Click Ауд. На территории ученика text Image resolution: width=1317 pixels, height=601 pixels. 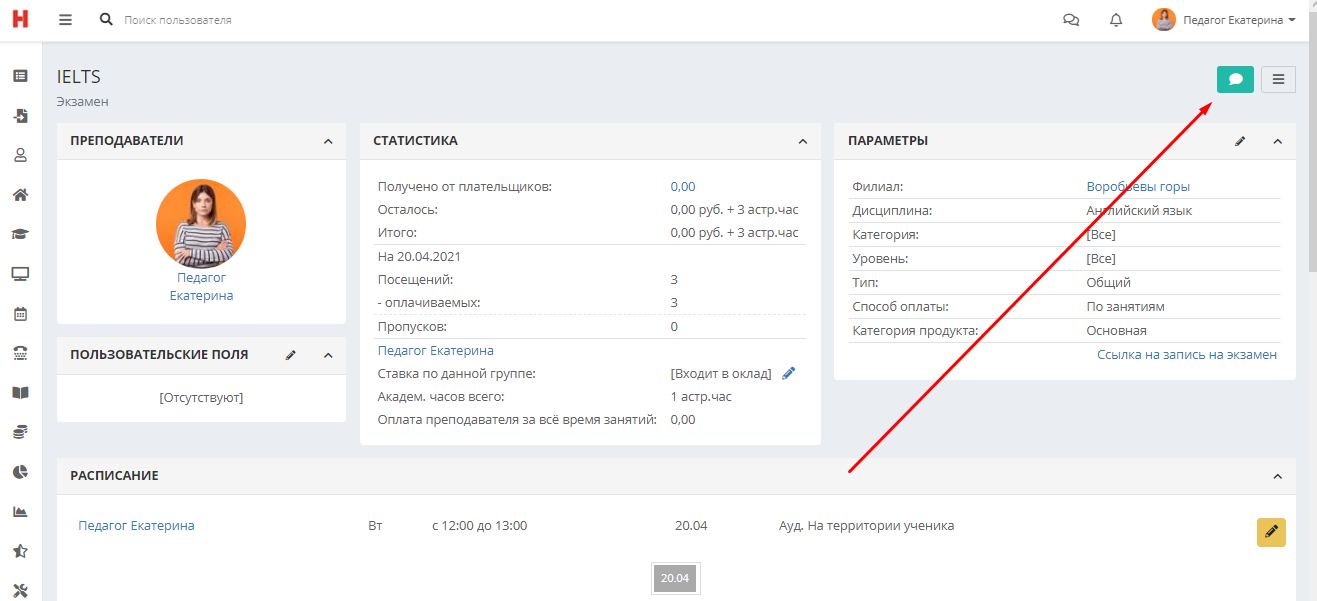click(x=866, y=526)
